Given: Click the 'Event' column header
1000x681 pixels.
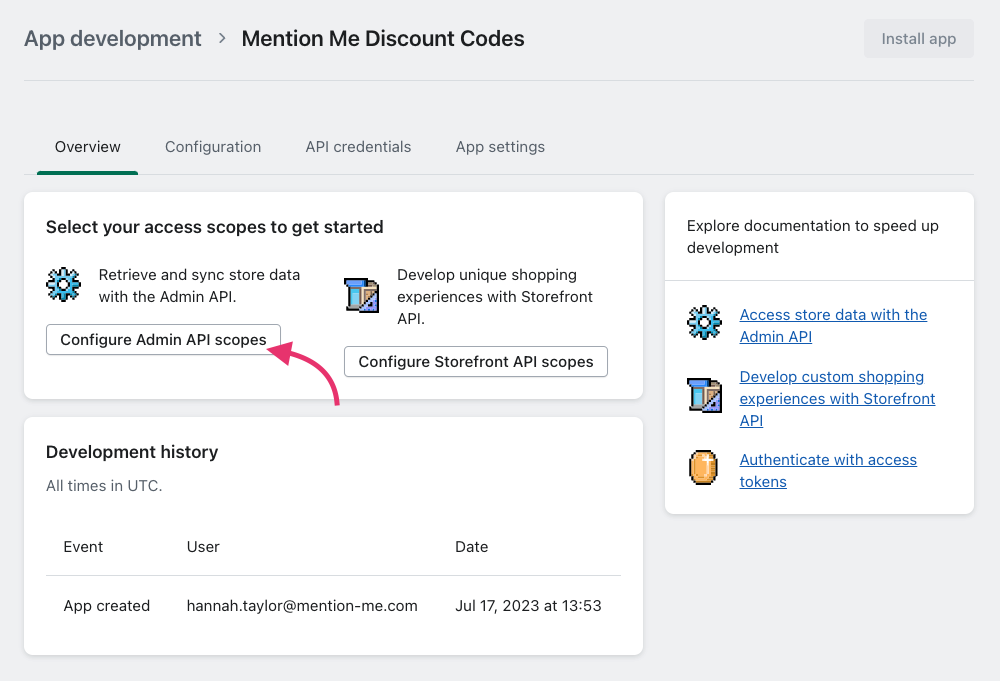Looking at the screenshot, I should [x=83, y=546].
